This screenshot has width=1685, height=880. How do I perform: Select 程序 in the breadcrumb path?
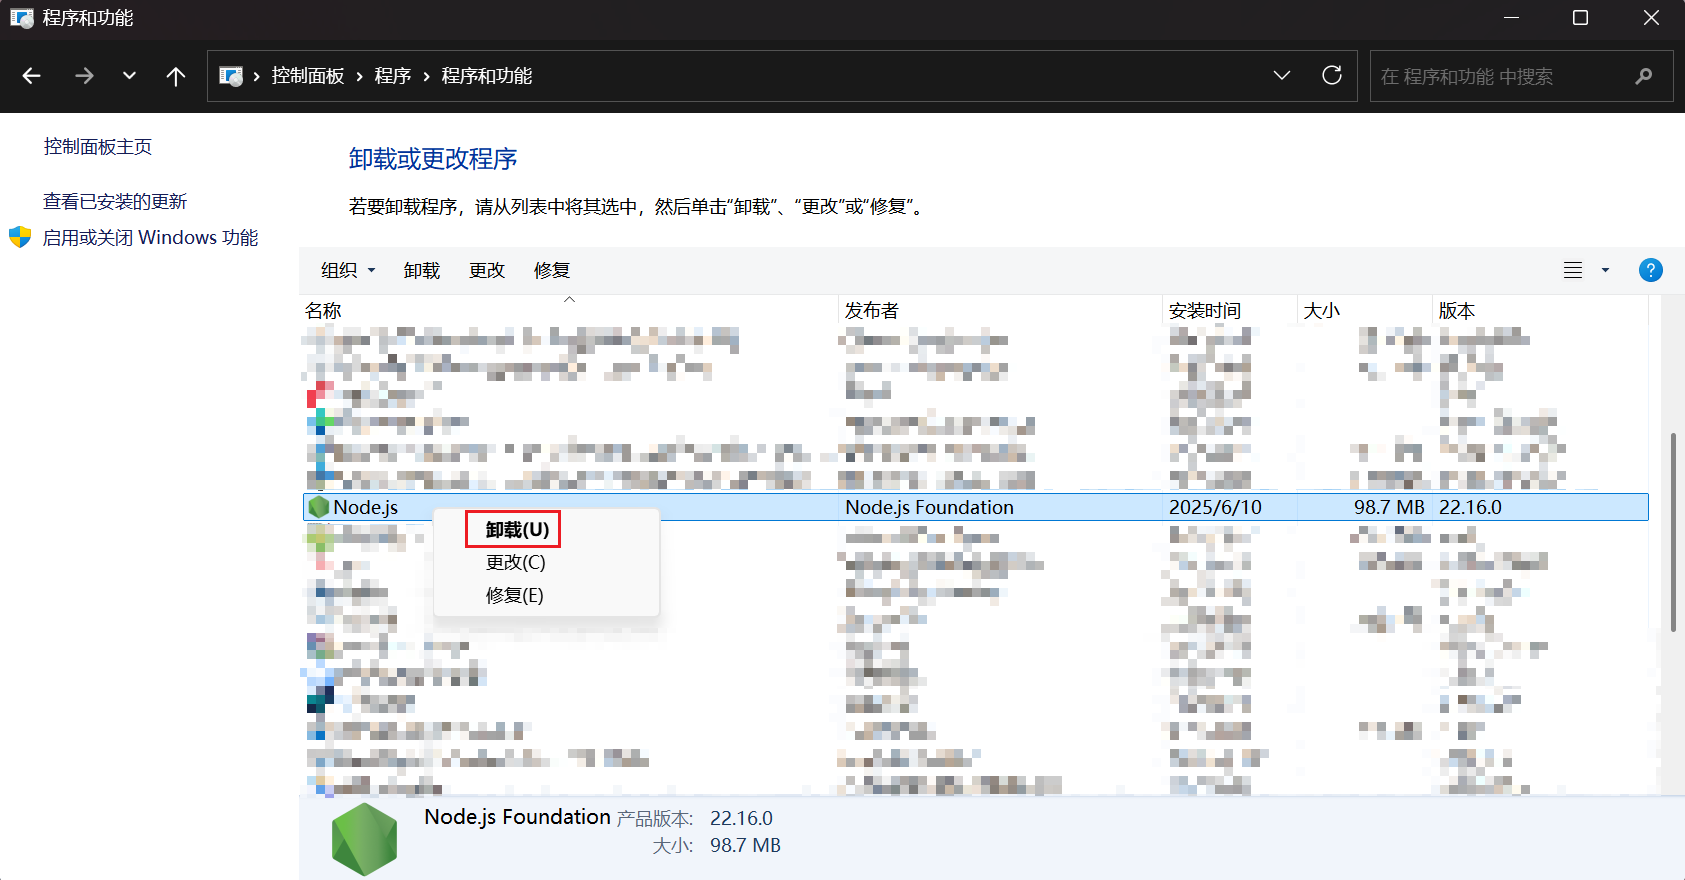tap(393, 76)
